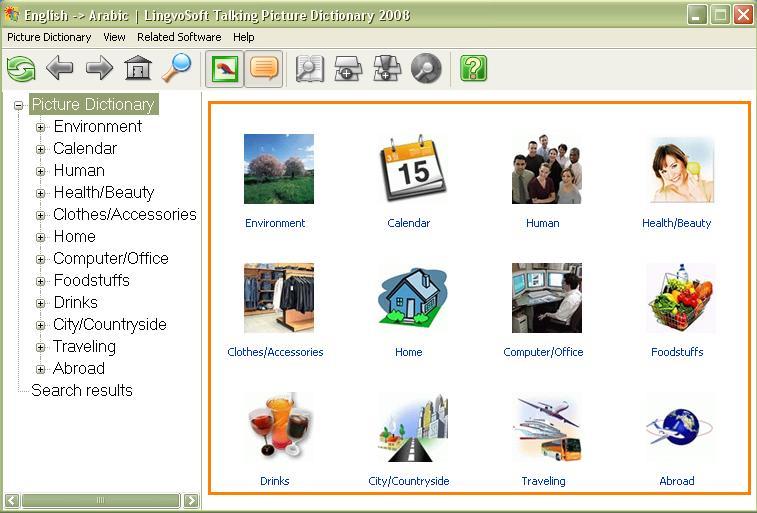757x513 pixels.
Task: Click the trophy cards with plus icon
Action: tap(387, 69)
